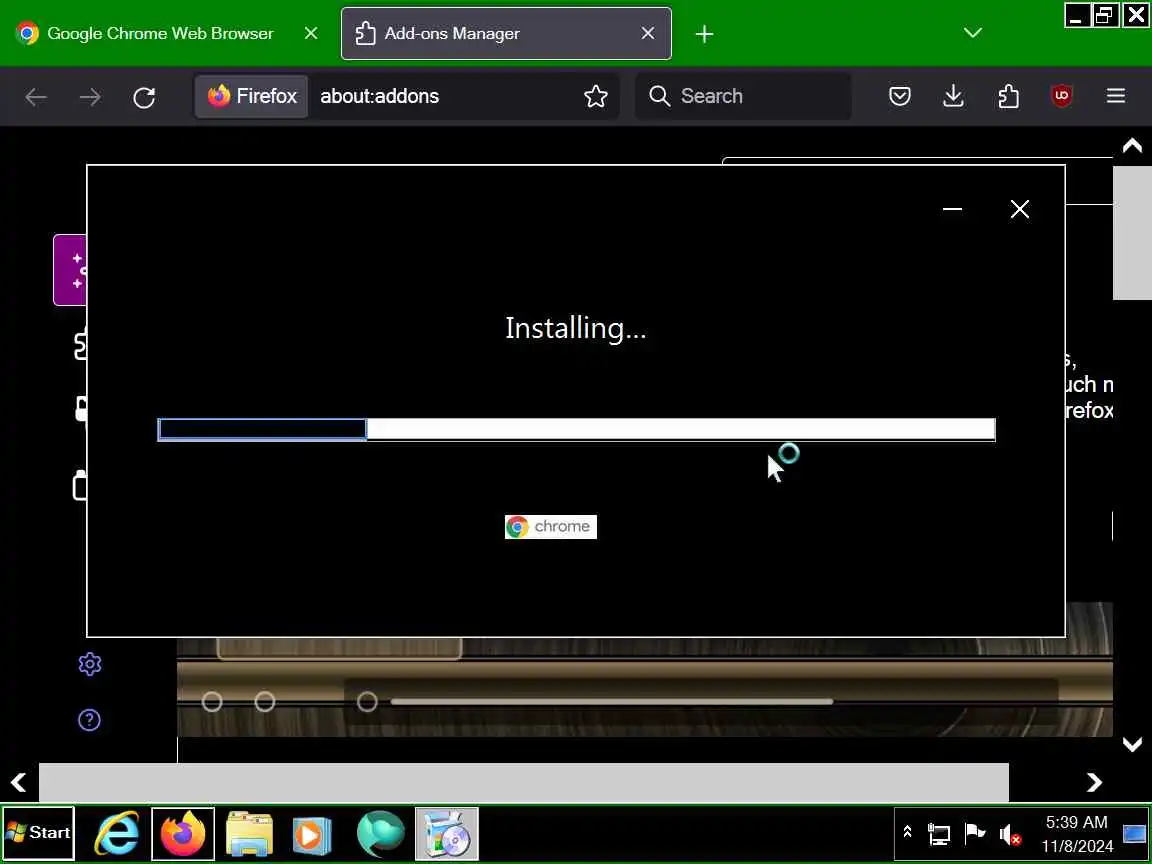The image size is (1152, 864).
Task: Go forward to next page
Action: click(x=90, y=96)
